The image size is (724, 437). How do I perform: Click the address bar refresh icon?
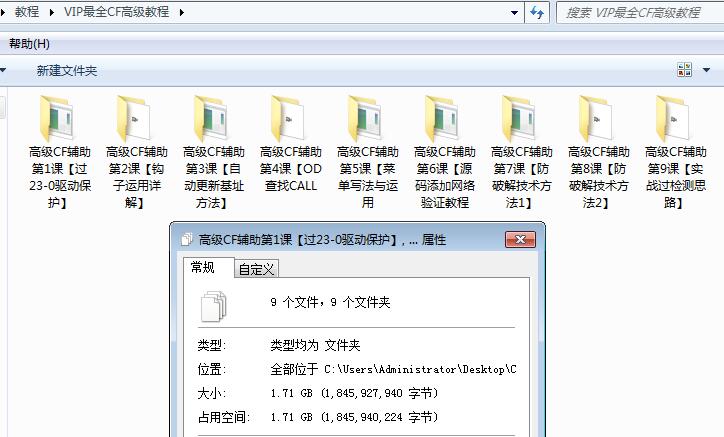pos(537,12)
